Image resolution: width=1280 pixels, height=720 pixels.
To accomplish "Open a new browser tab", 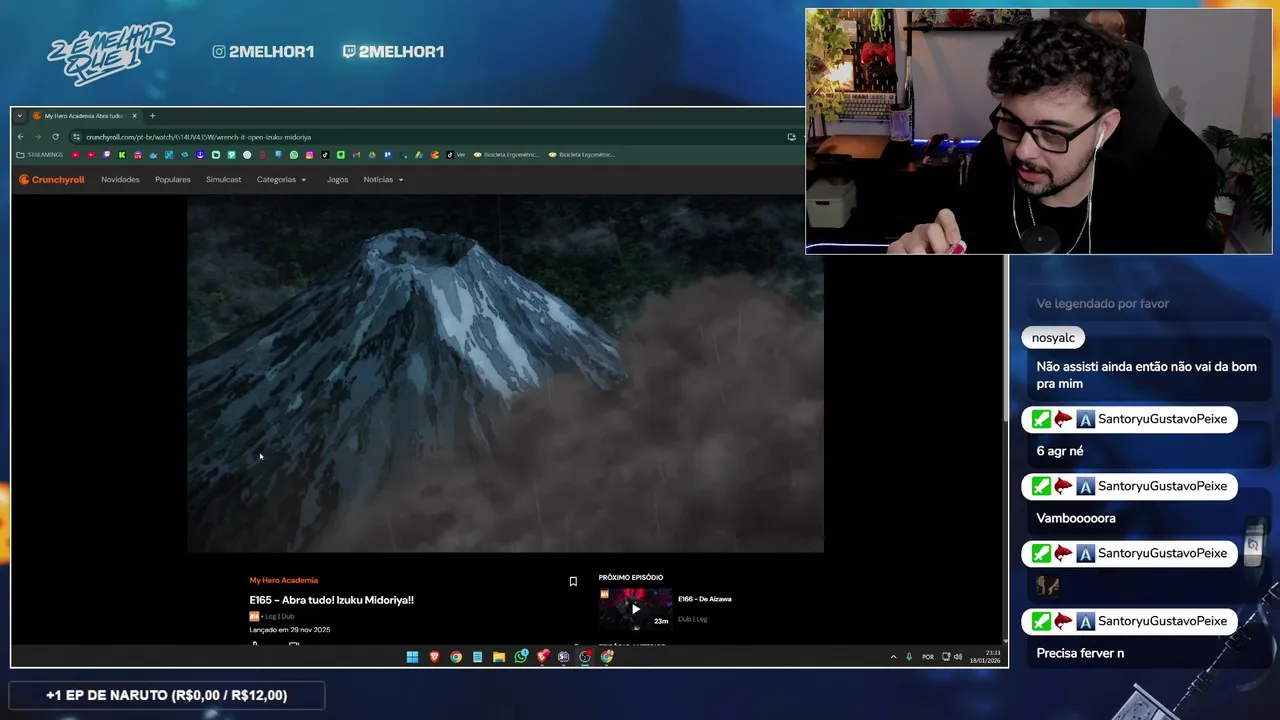I will click(x=152, y=116).
